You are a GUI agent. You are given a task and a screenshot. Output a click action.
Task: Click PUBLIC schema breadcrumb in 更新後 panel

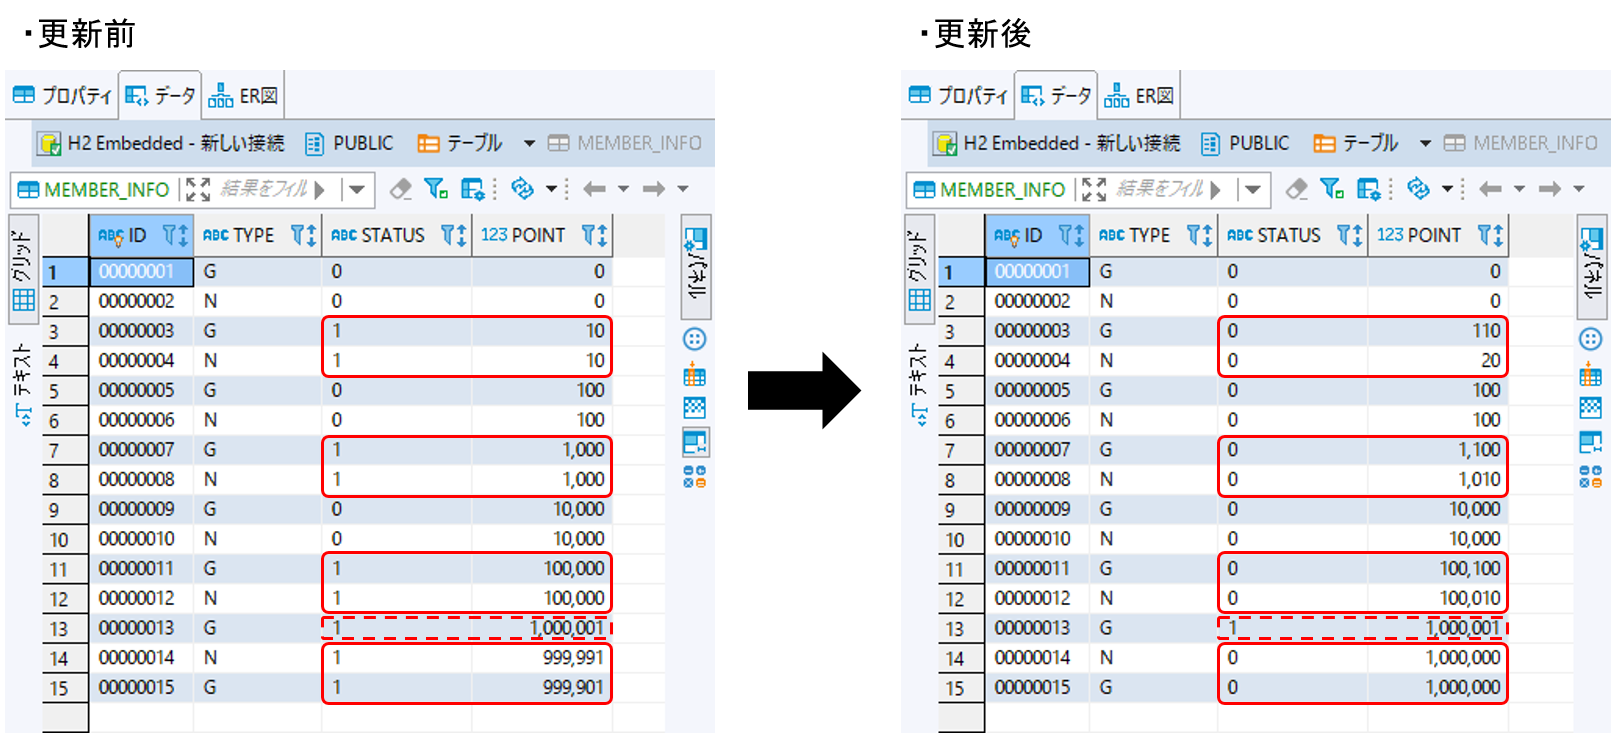point(1245,143)
